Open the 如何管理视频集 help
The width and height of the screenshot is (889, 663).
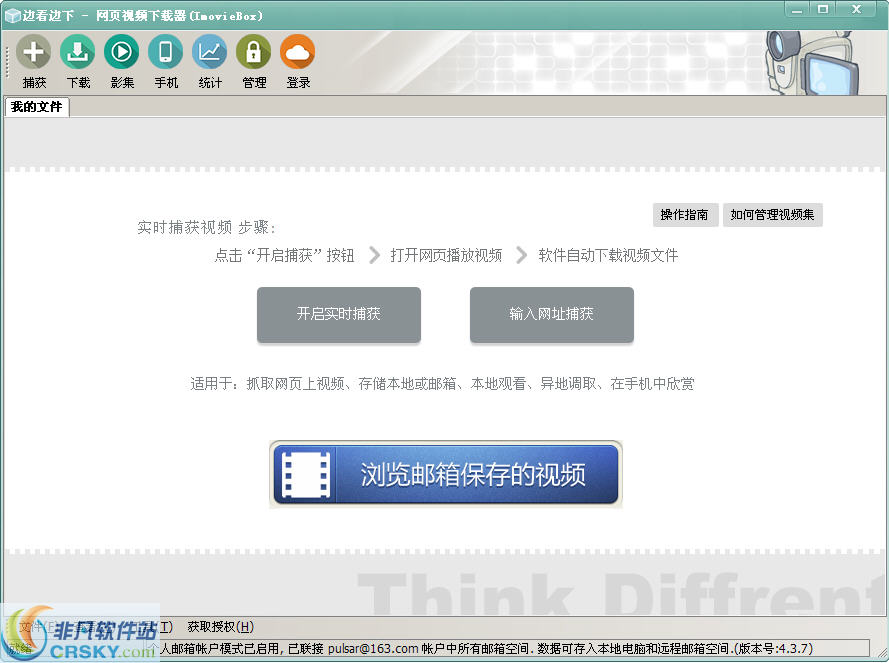coord(773,214)
